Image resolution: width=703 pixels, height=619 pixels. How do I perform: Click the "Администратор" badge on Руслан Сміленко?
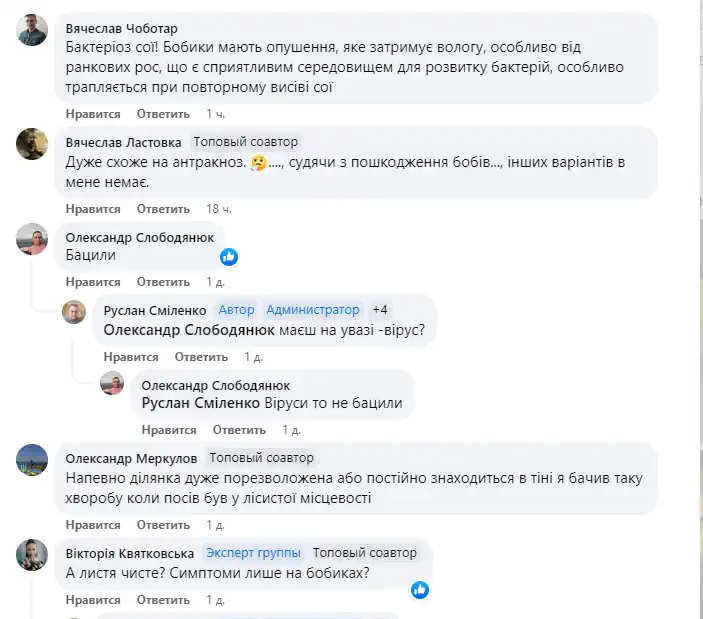pyautogui.click(x=312, y=309)
